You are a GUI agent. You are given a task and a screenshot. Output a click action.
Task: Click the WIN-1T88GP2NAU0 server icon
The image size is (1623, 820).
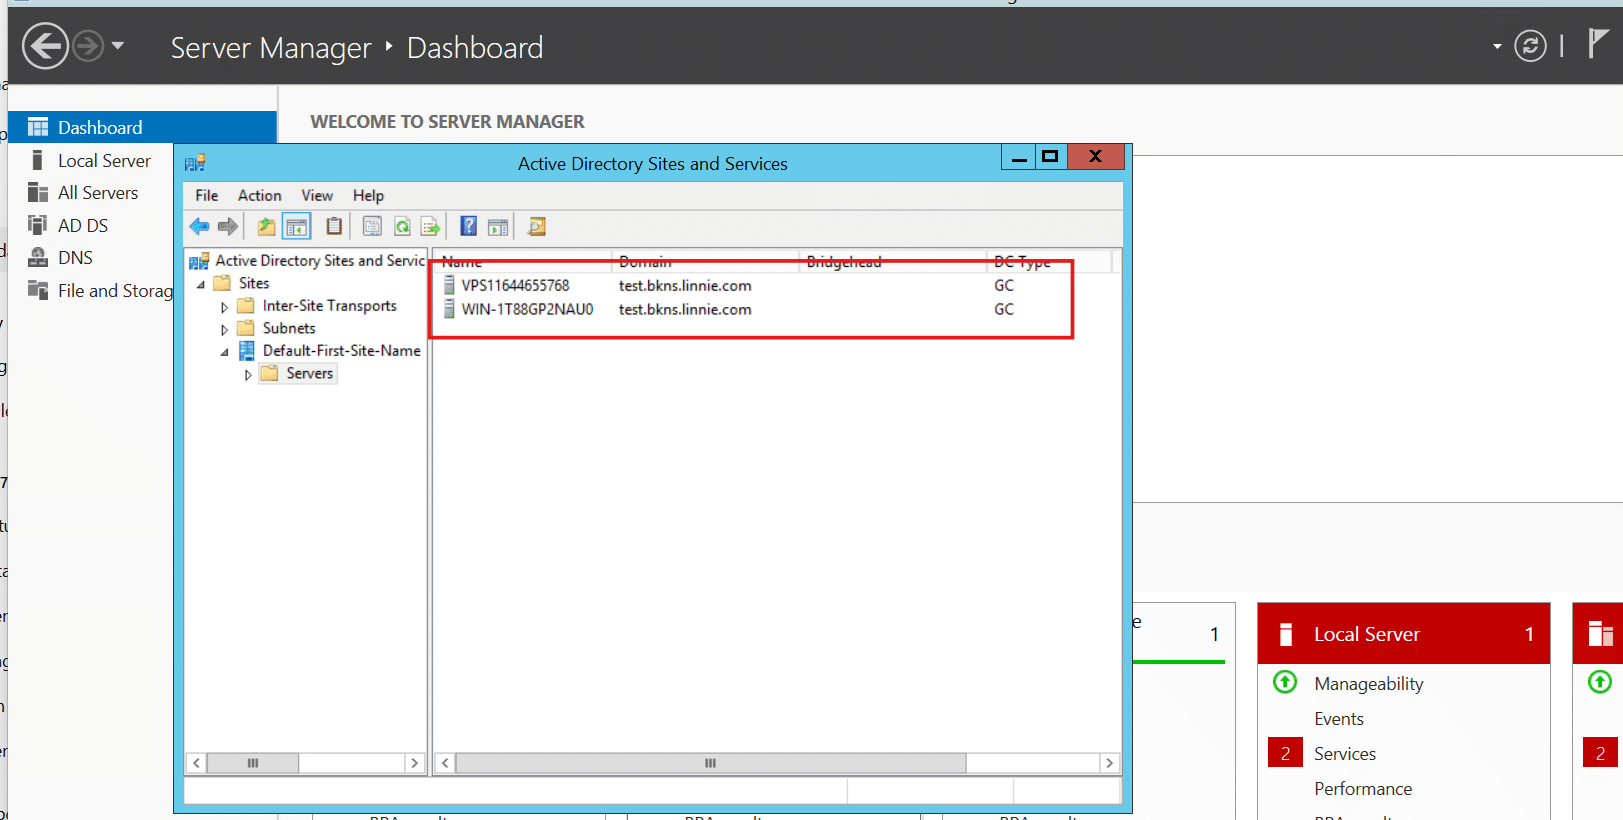tap(449, 309)
